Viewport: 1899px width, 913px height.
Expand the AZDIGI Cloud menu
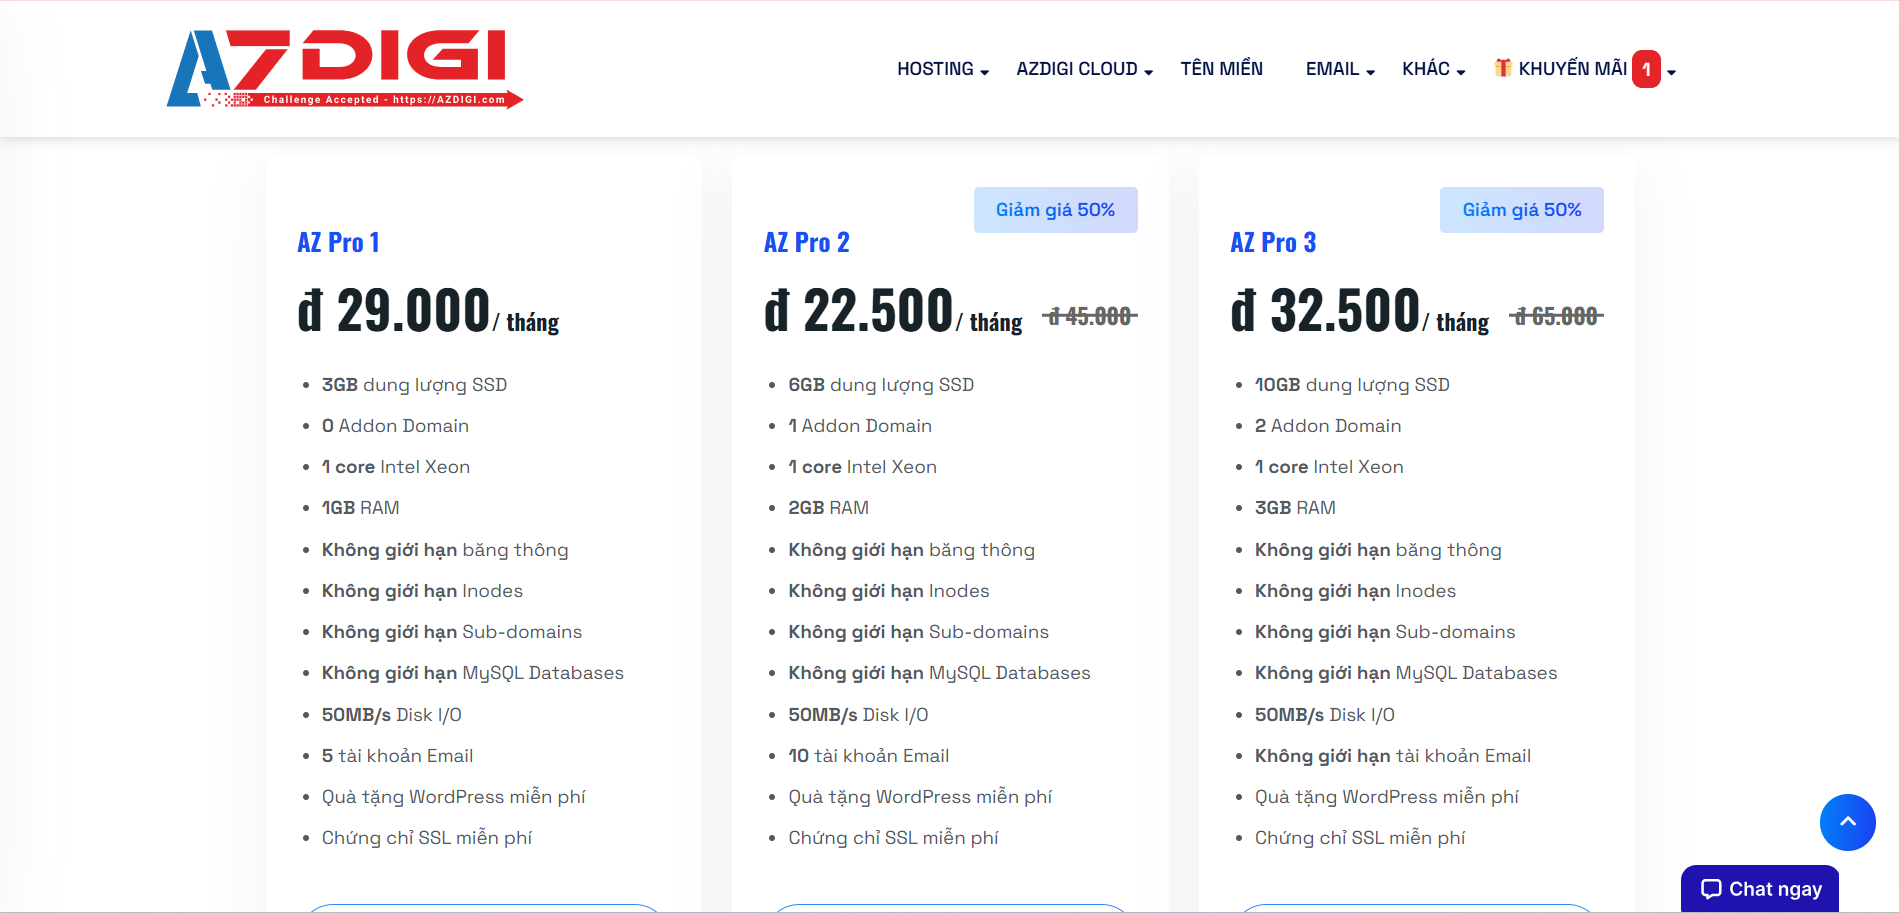click(x=1084, y=69)
